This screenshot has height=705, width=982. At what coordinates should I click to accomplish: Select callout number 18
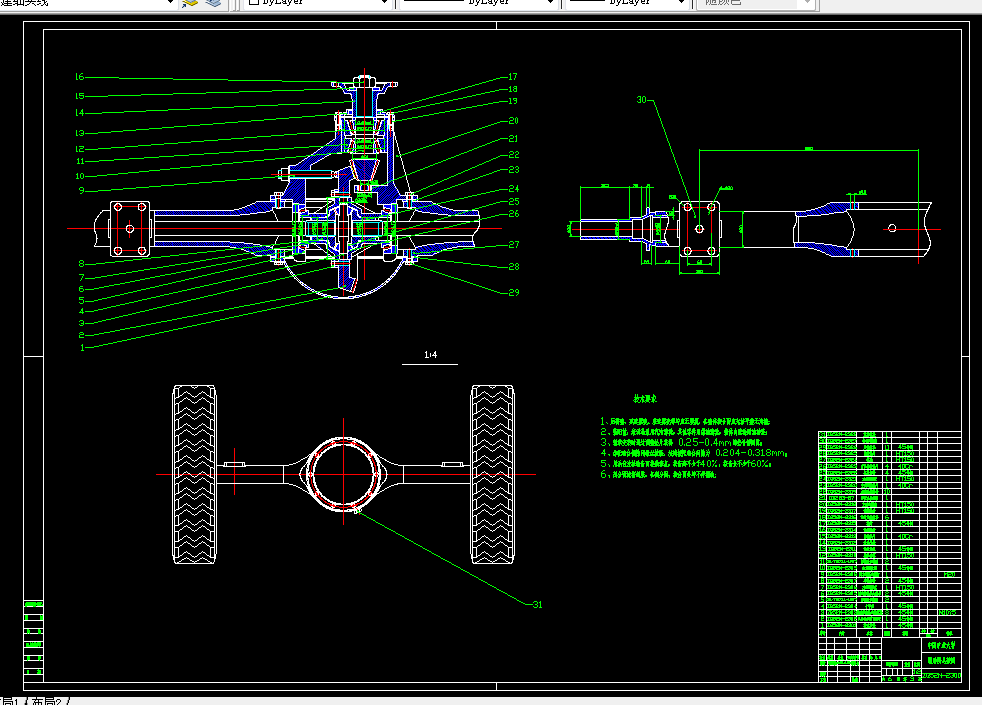pyautogui.click(x=513, y=90)
